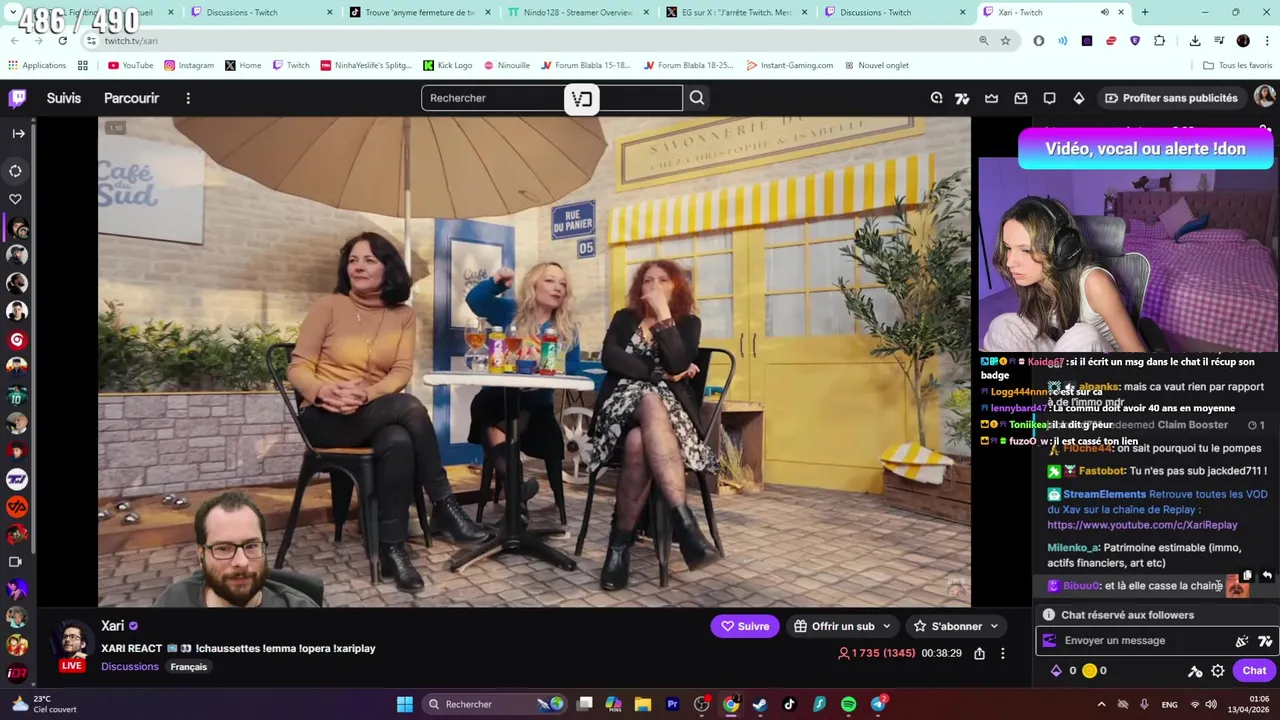Open Forum Blabla 18-25 bookmark
1280x720 pixels.
click(688, 65)
